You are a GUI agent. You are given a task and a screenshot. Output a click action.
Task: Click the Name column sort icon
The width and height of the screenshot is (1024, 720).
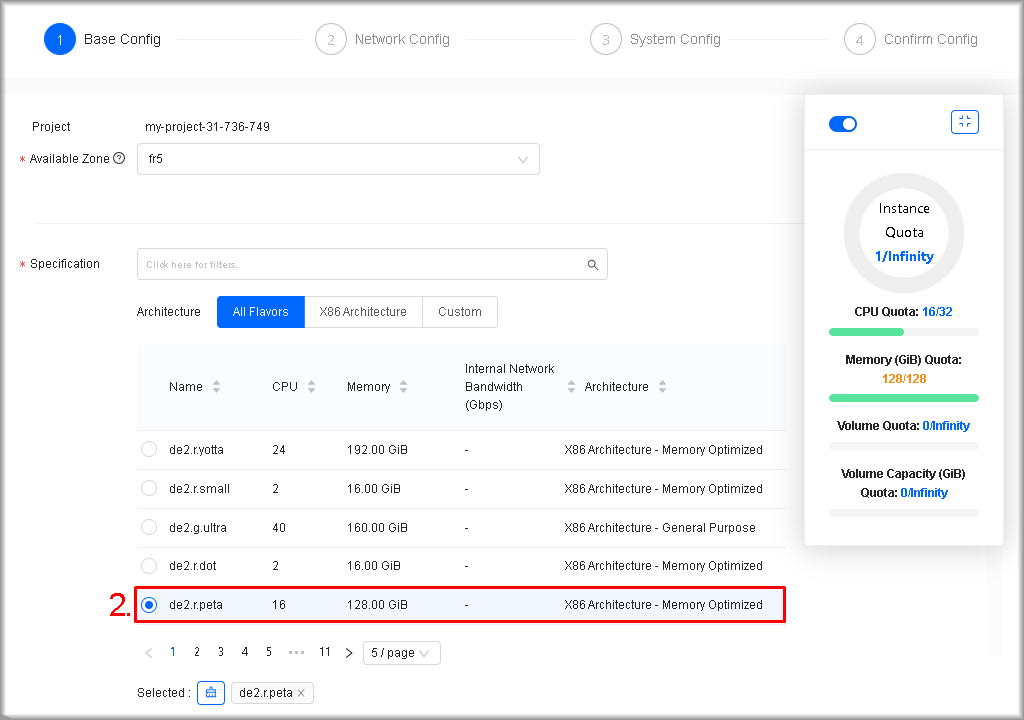click(216, 387)
